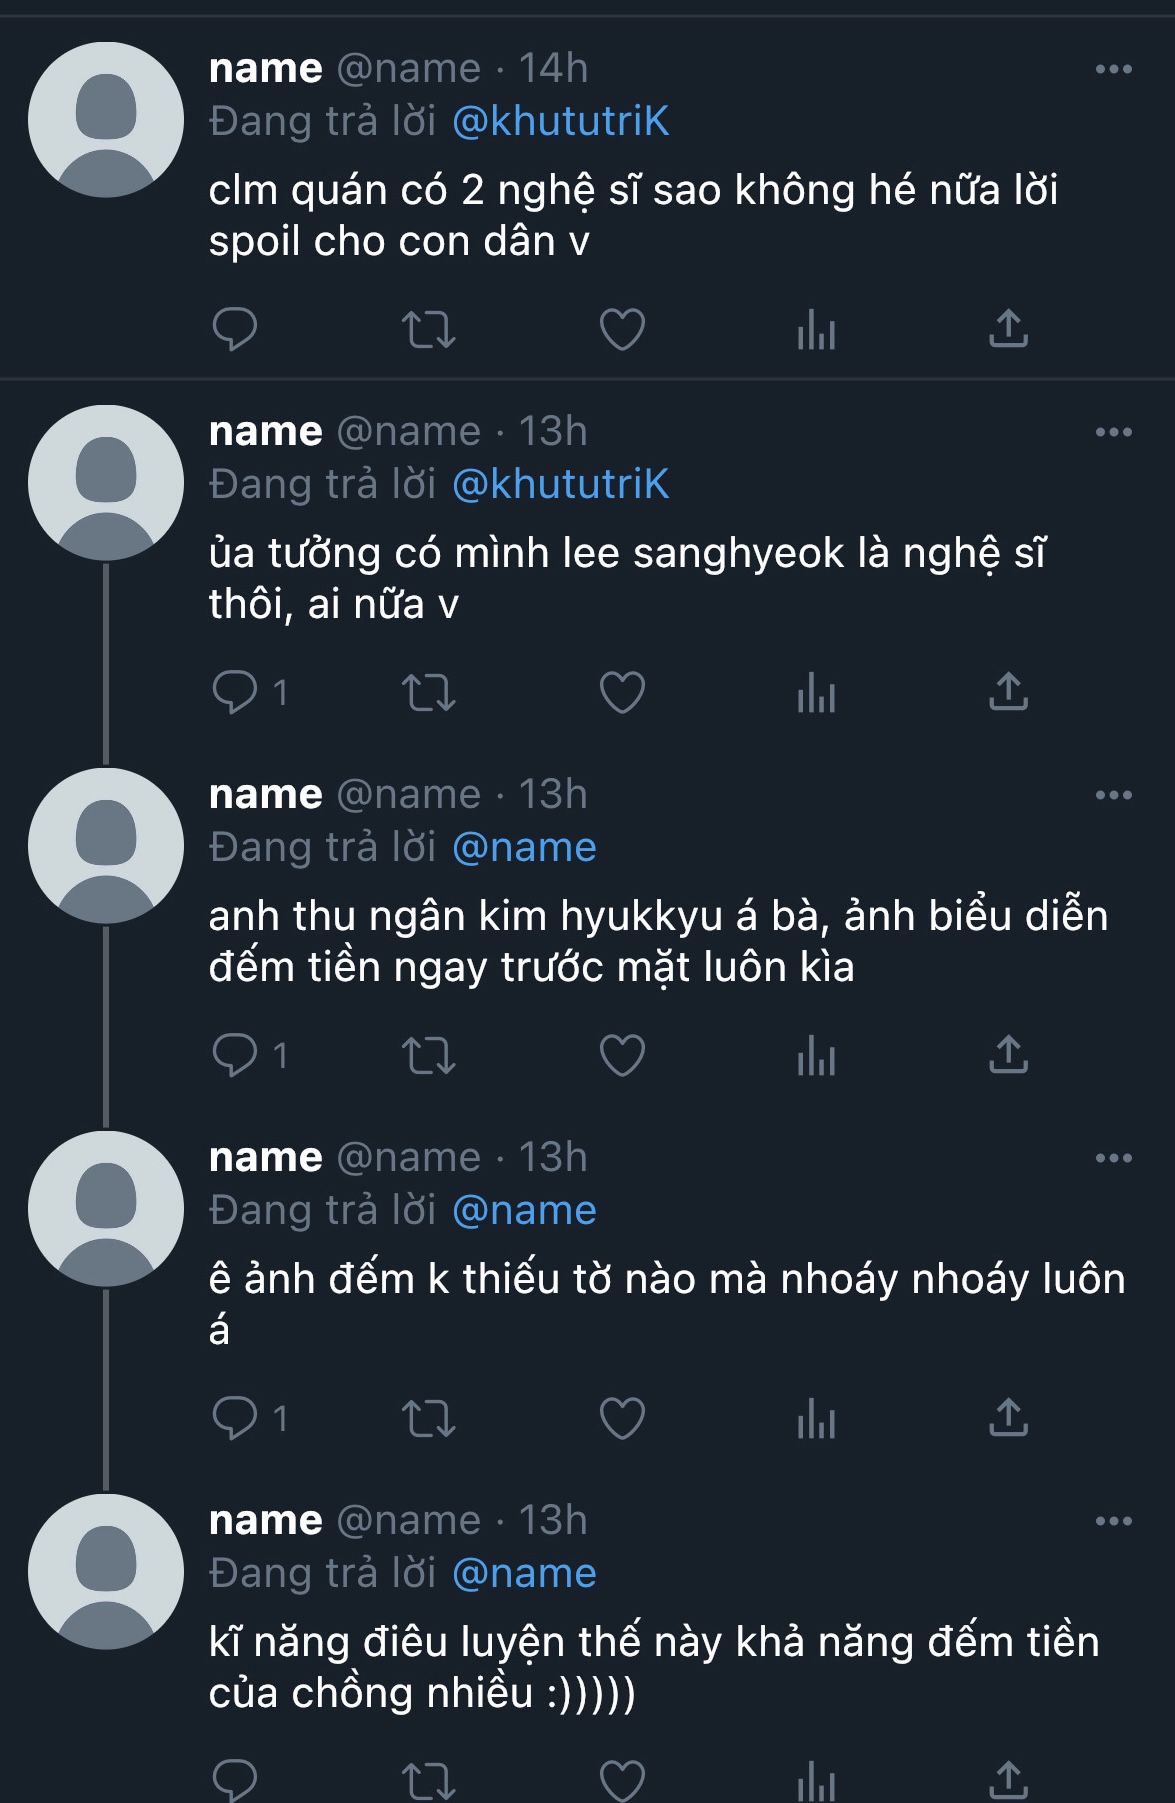
Task: Reply to the "clm quán có 2 nghệ sĩ" tweet
Action: [235, 329]
